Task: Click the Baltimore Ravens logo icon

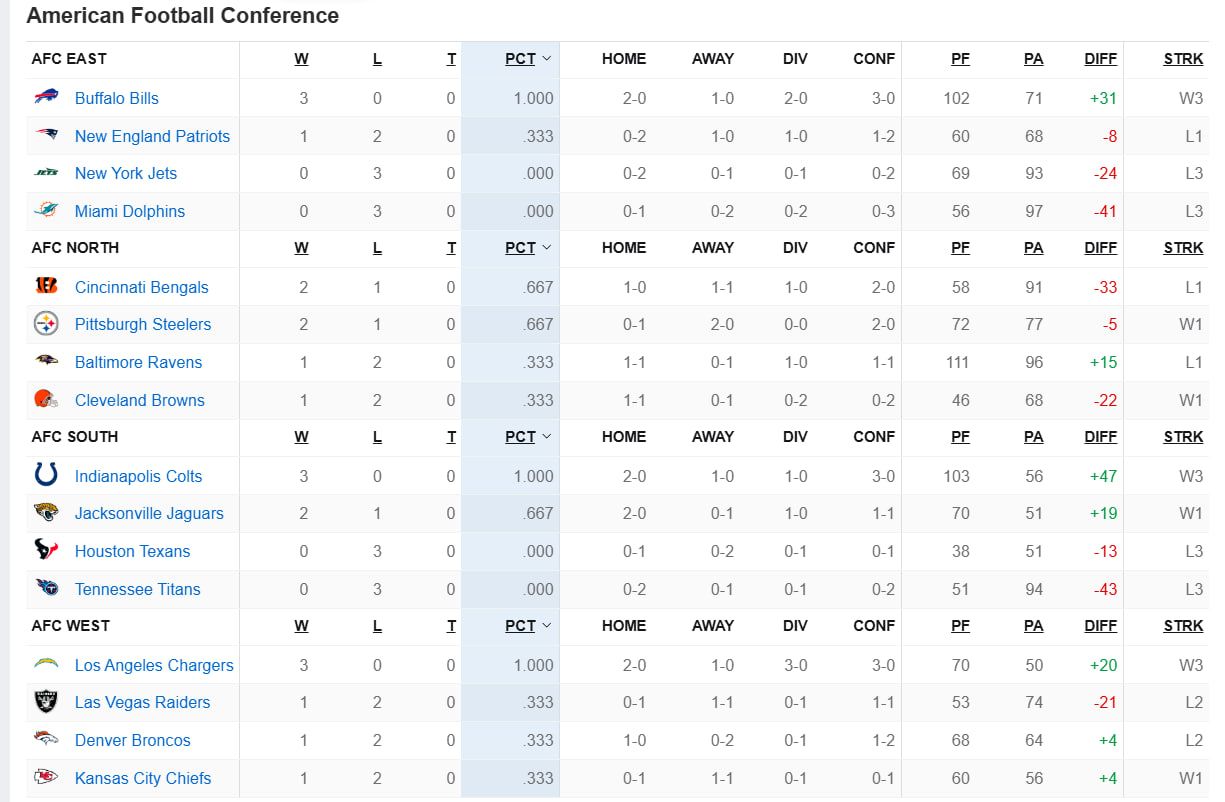Action: (x=46, y=361)
